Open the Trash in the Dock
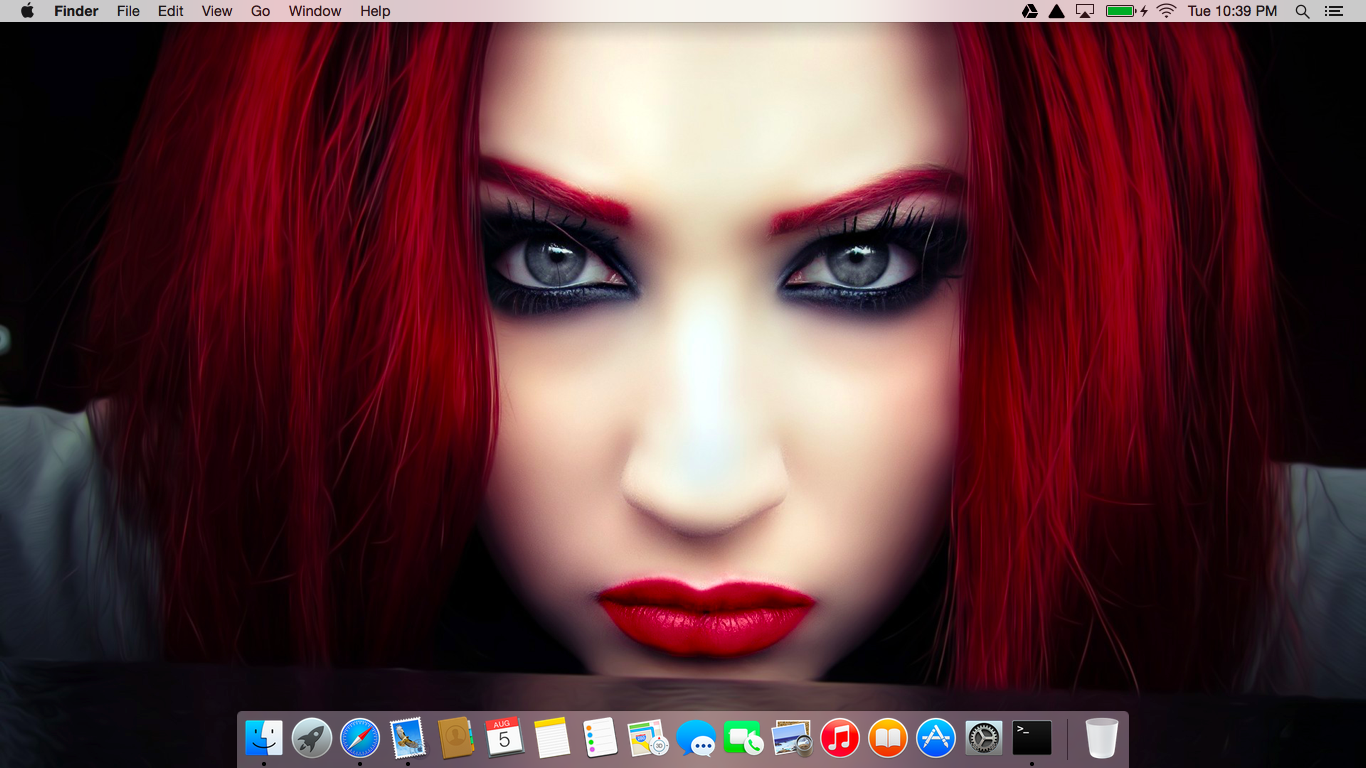The width and height of the screenshot is (1366, 768). coord(1102,739)
